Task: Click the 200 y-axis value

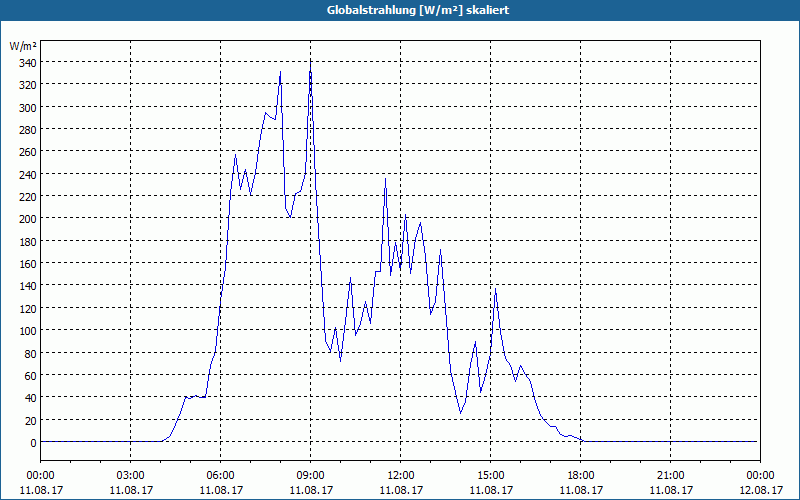Action: [x=28, y=219]
